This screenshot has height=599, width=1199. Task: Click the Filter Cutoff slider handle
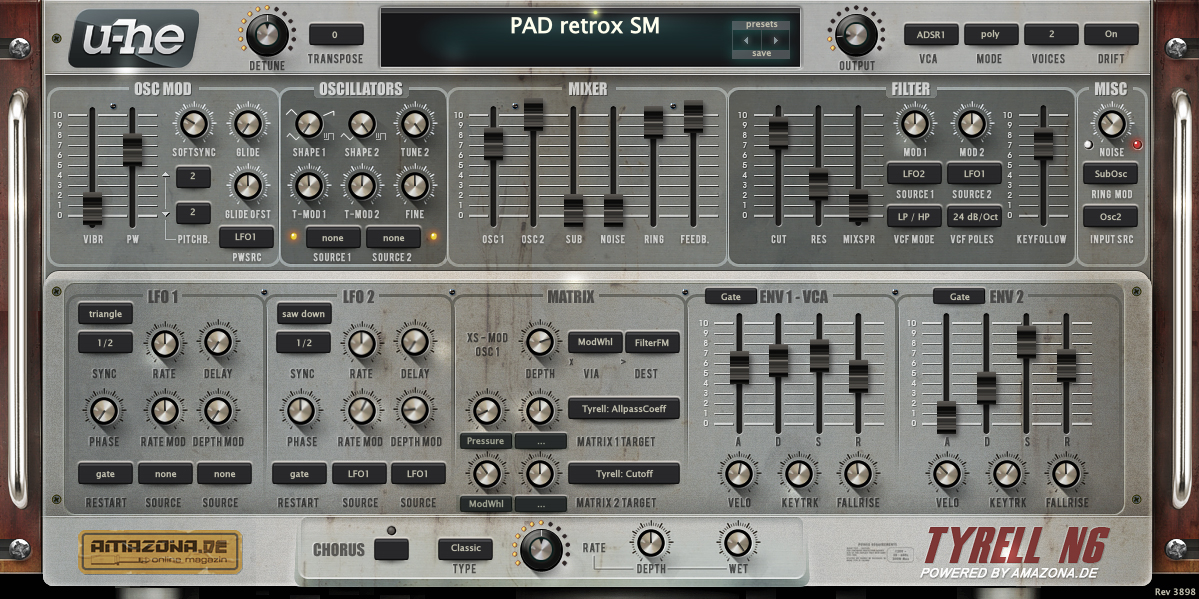coord(778,134)
